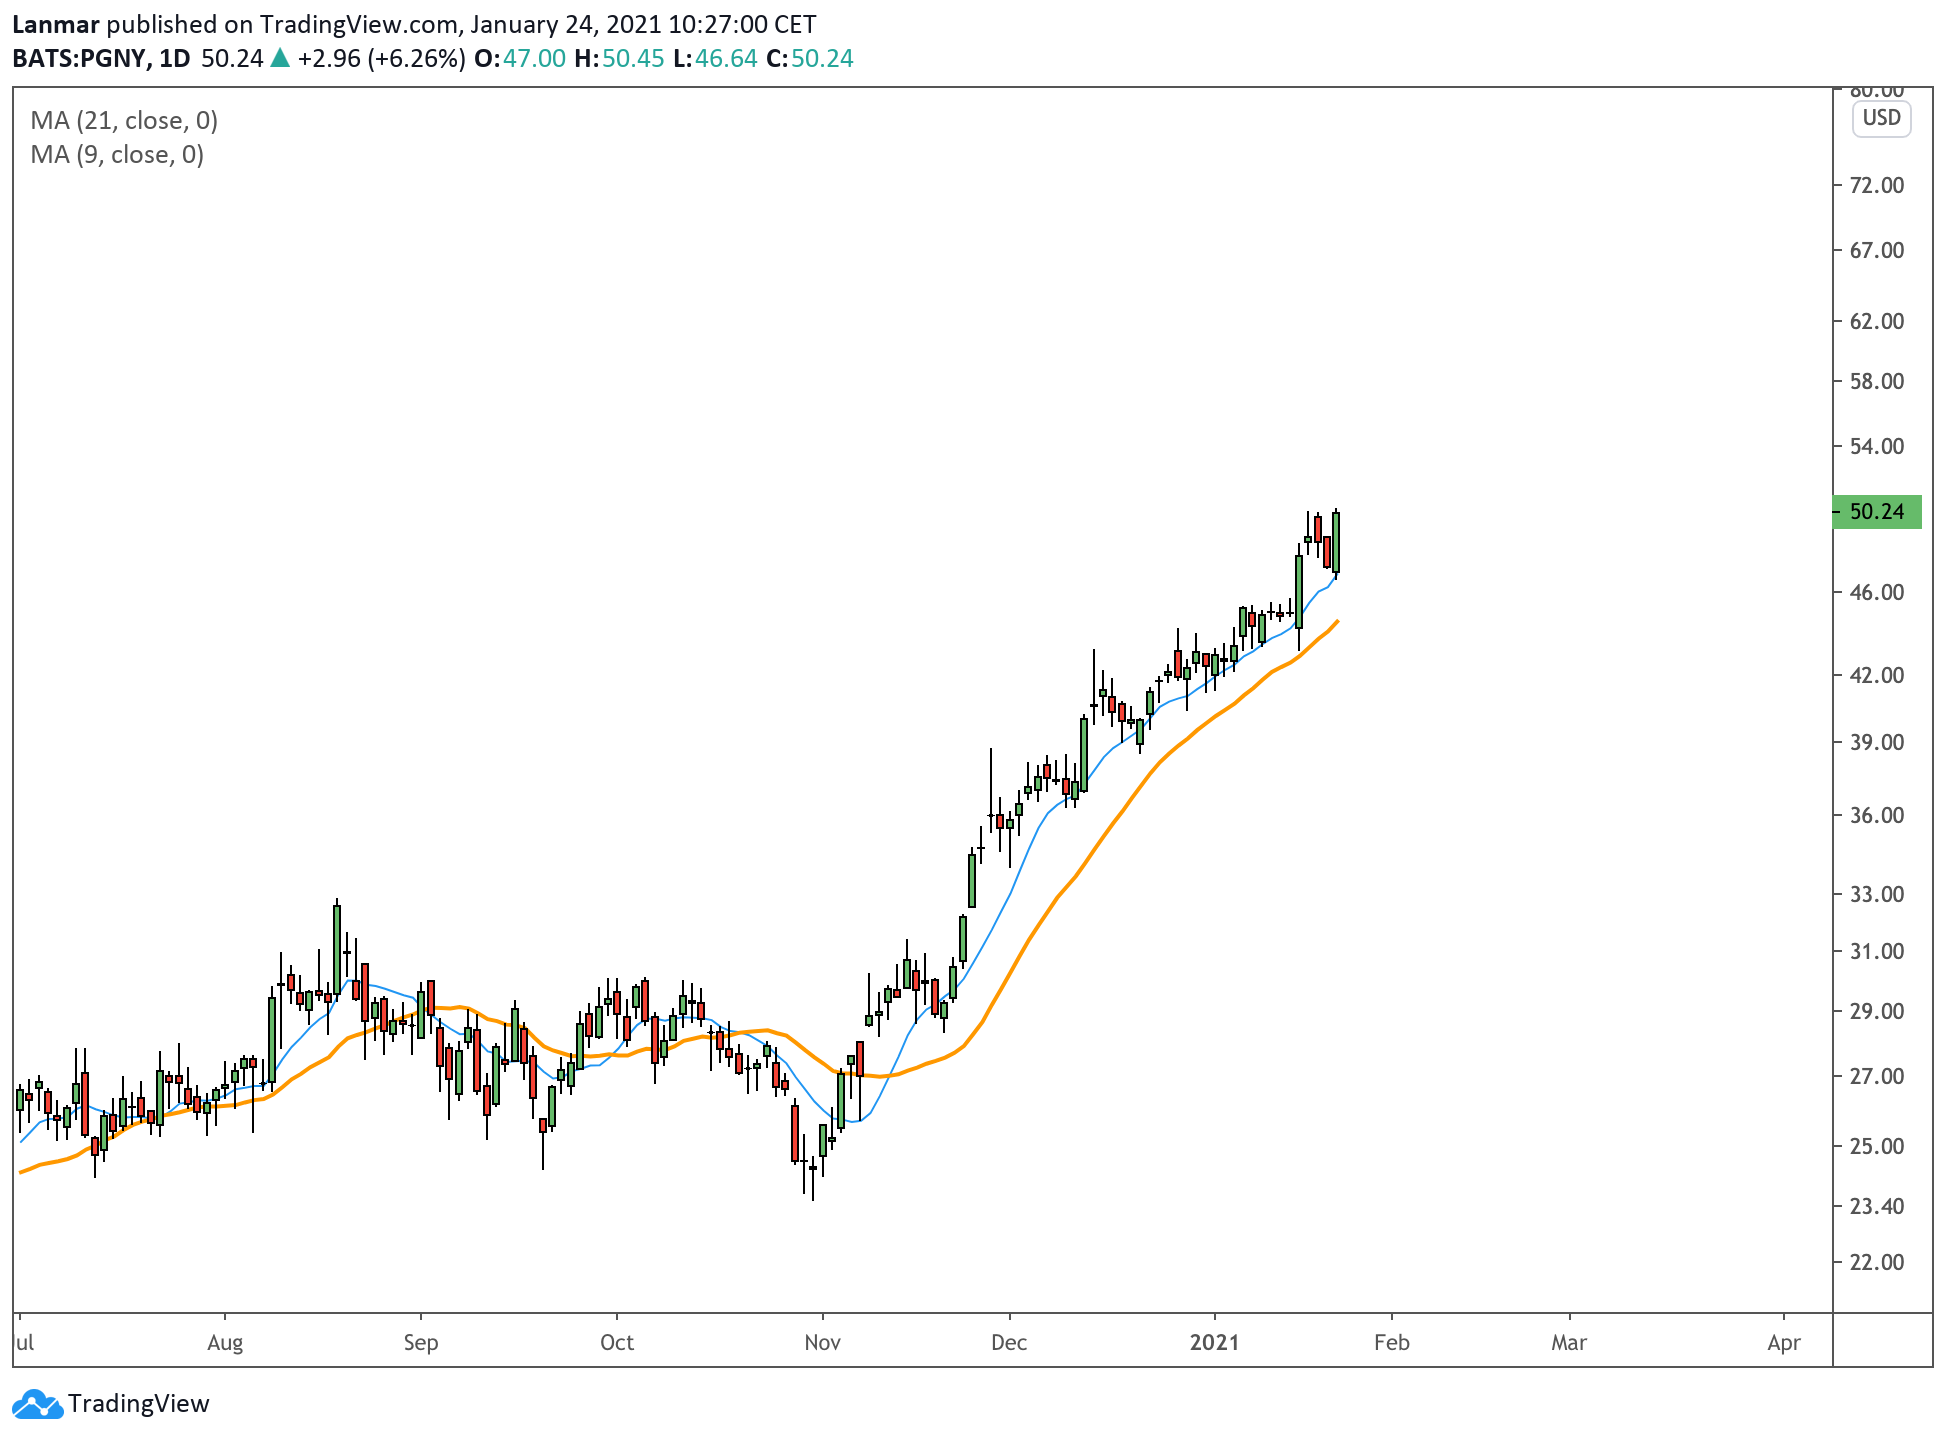The width and height of the screenshot is (1946, 1440).
Task: Click the 39.00 price axis label
Action: tap(1877, 742)
